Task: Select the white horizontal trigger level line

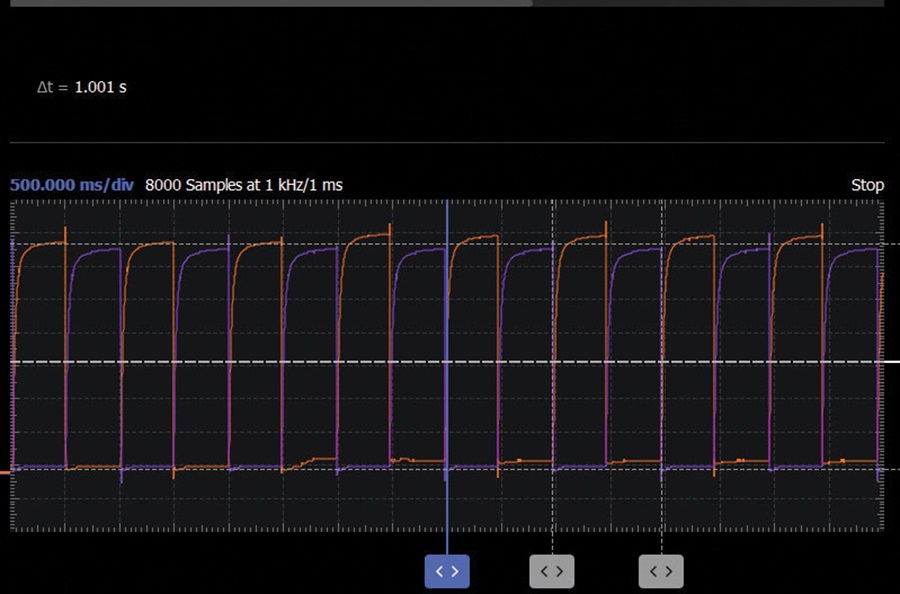Action: pos(447,362)
